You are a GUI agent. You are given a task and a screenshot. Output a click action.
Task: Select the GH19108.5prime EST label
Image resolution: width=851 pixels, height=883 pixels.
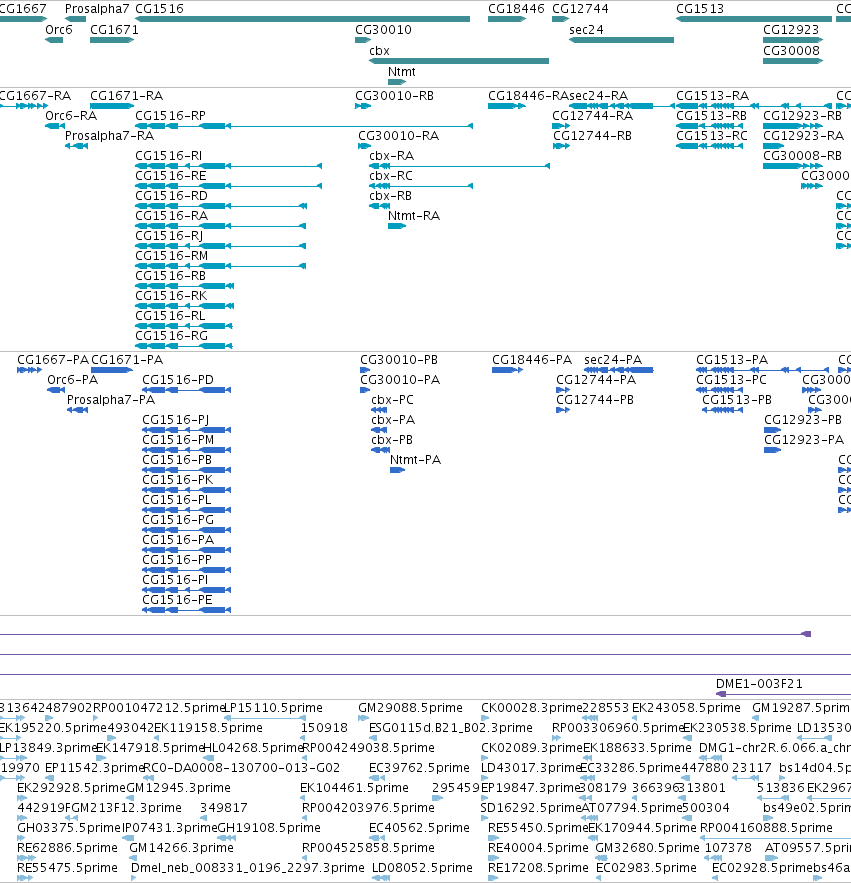click(x=269, y=828)
